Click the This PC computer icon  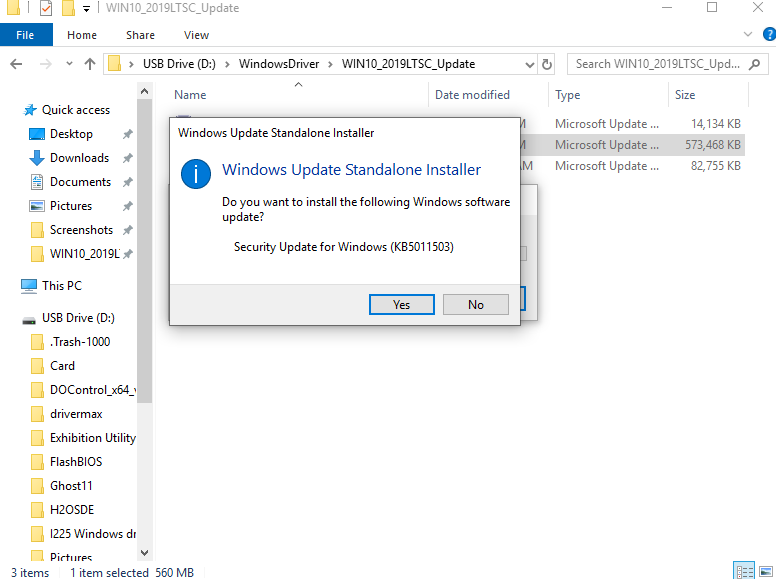(29, 286)
